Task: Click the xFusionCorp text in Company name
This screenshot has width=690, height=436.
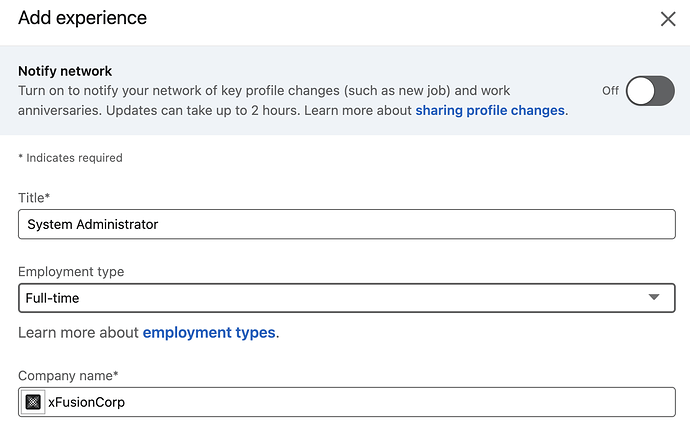Action: point(87,402)
